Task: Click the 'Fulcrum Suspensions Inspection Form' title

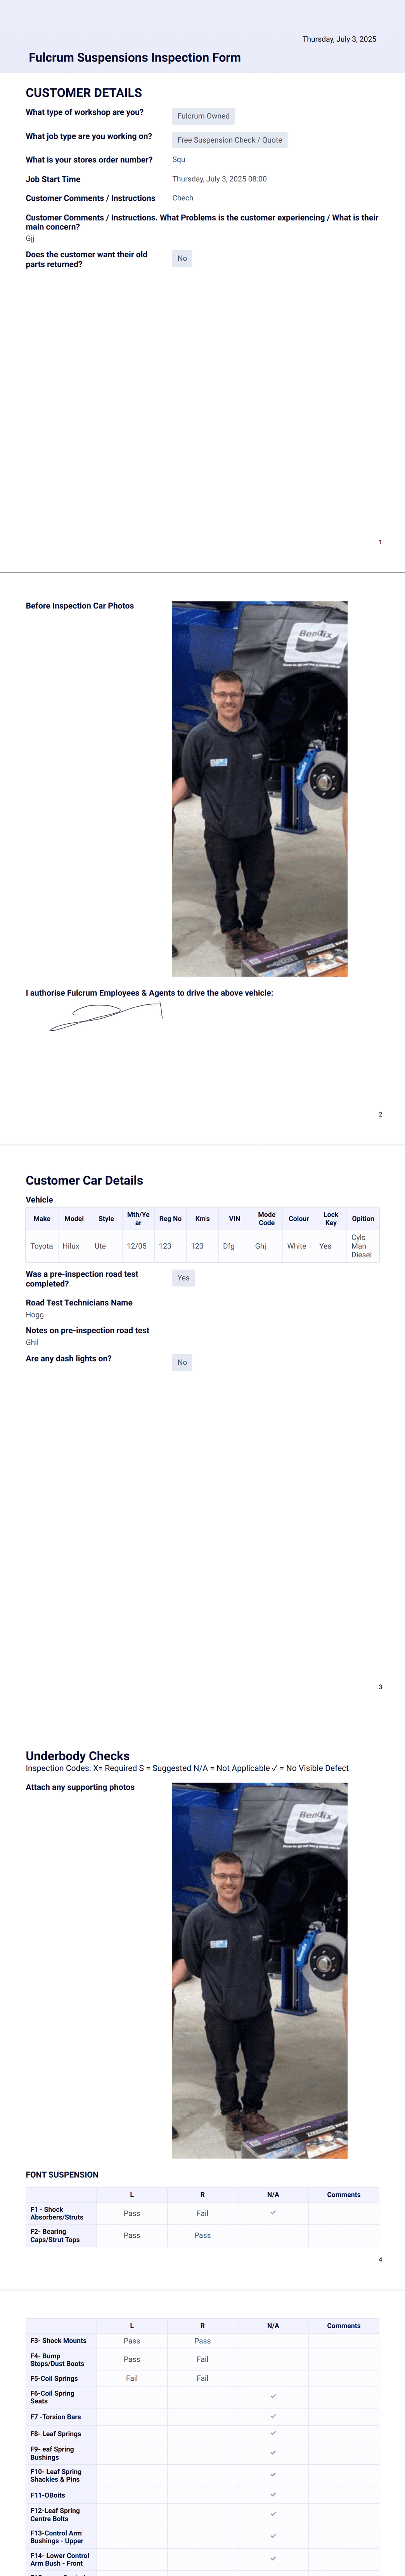Action: (x=135, y=58)
